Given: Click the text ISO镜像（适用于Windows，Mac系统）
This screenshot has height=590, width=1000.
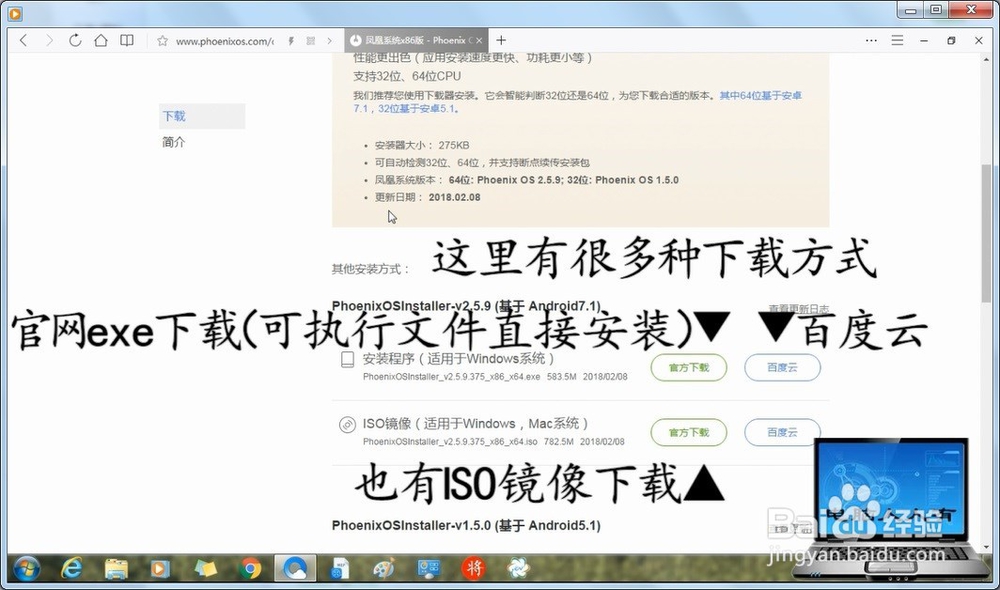Looking at the screenshot, I should [475, 424].
